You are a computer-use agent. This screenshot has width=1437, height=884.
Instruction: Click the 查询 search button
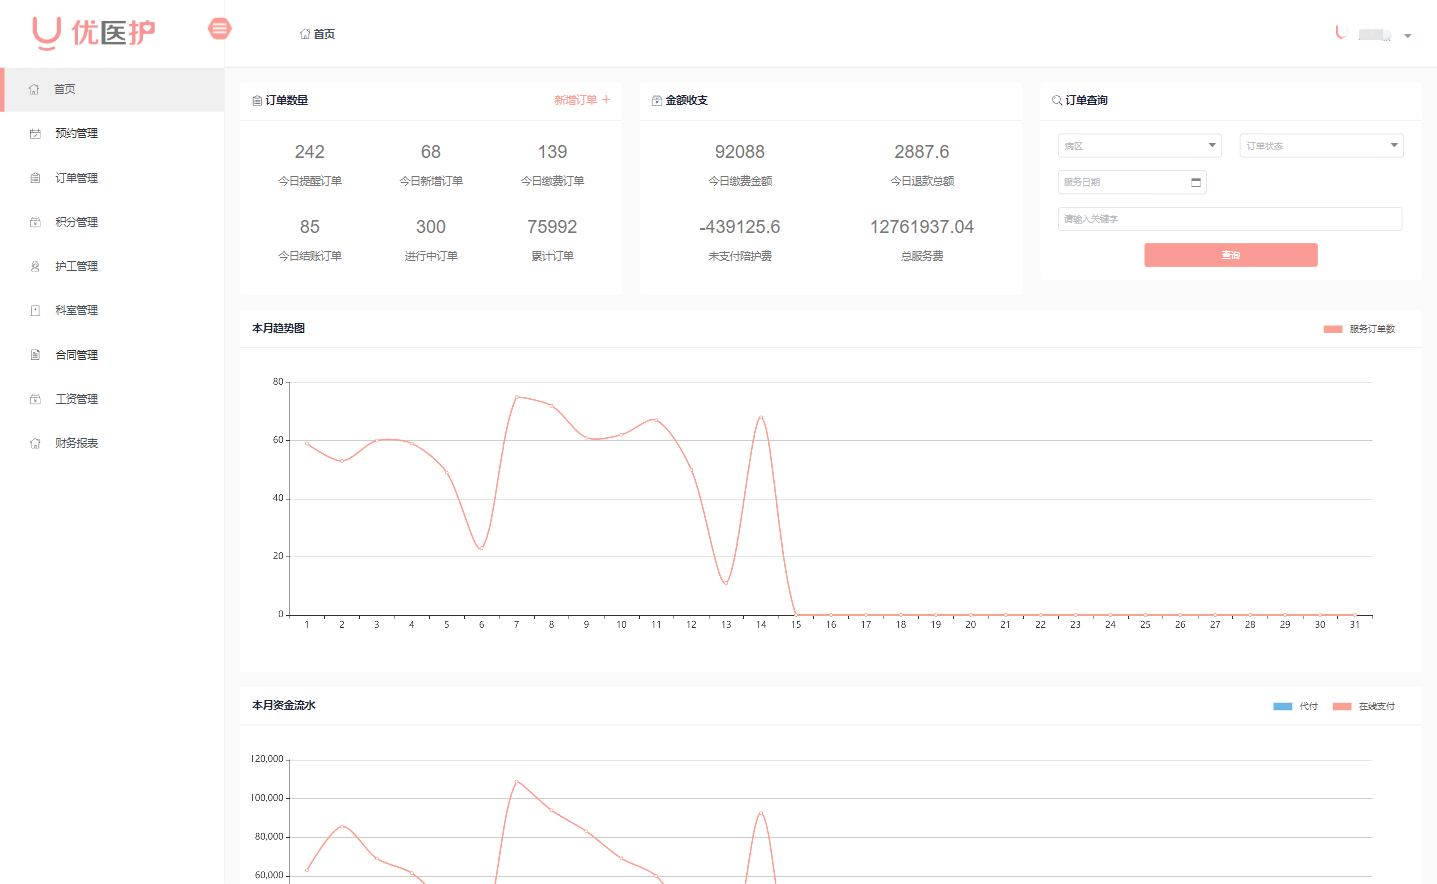[1231, 255]
